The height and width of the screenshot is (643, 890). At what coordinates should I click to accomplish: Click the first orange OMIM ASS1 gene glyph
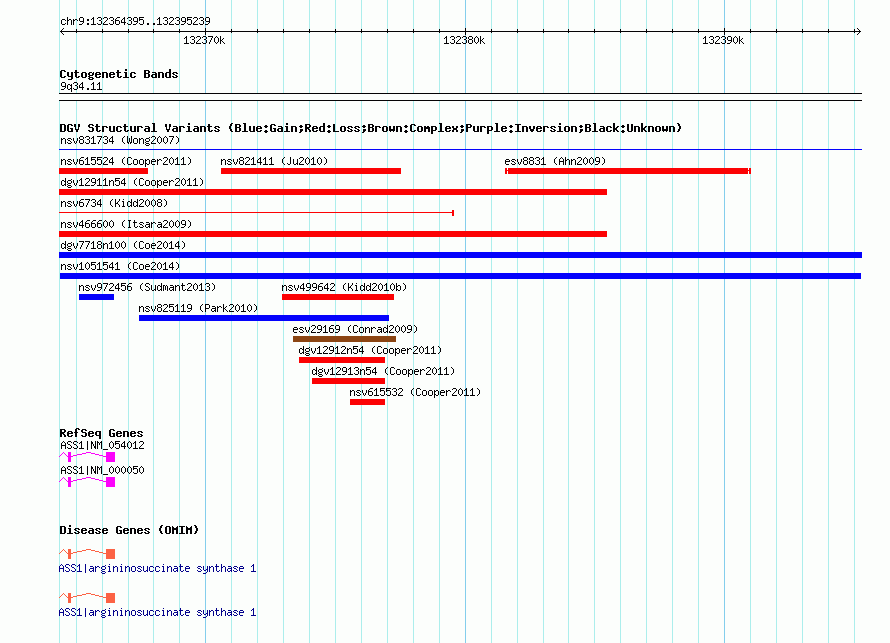pos(87,553)
